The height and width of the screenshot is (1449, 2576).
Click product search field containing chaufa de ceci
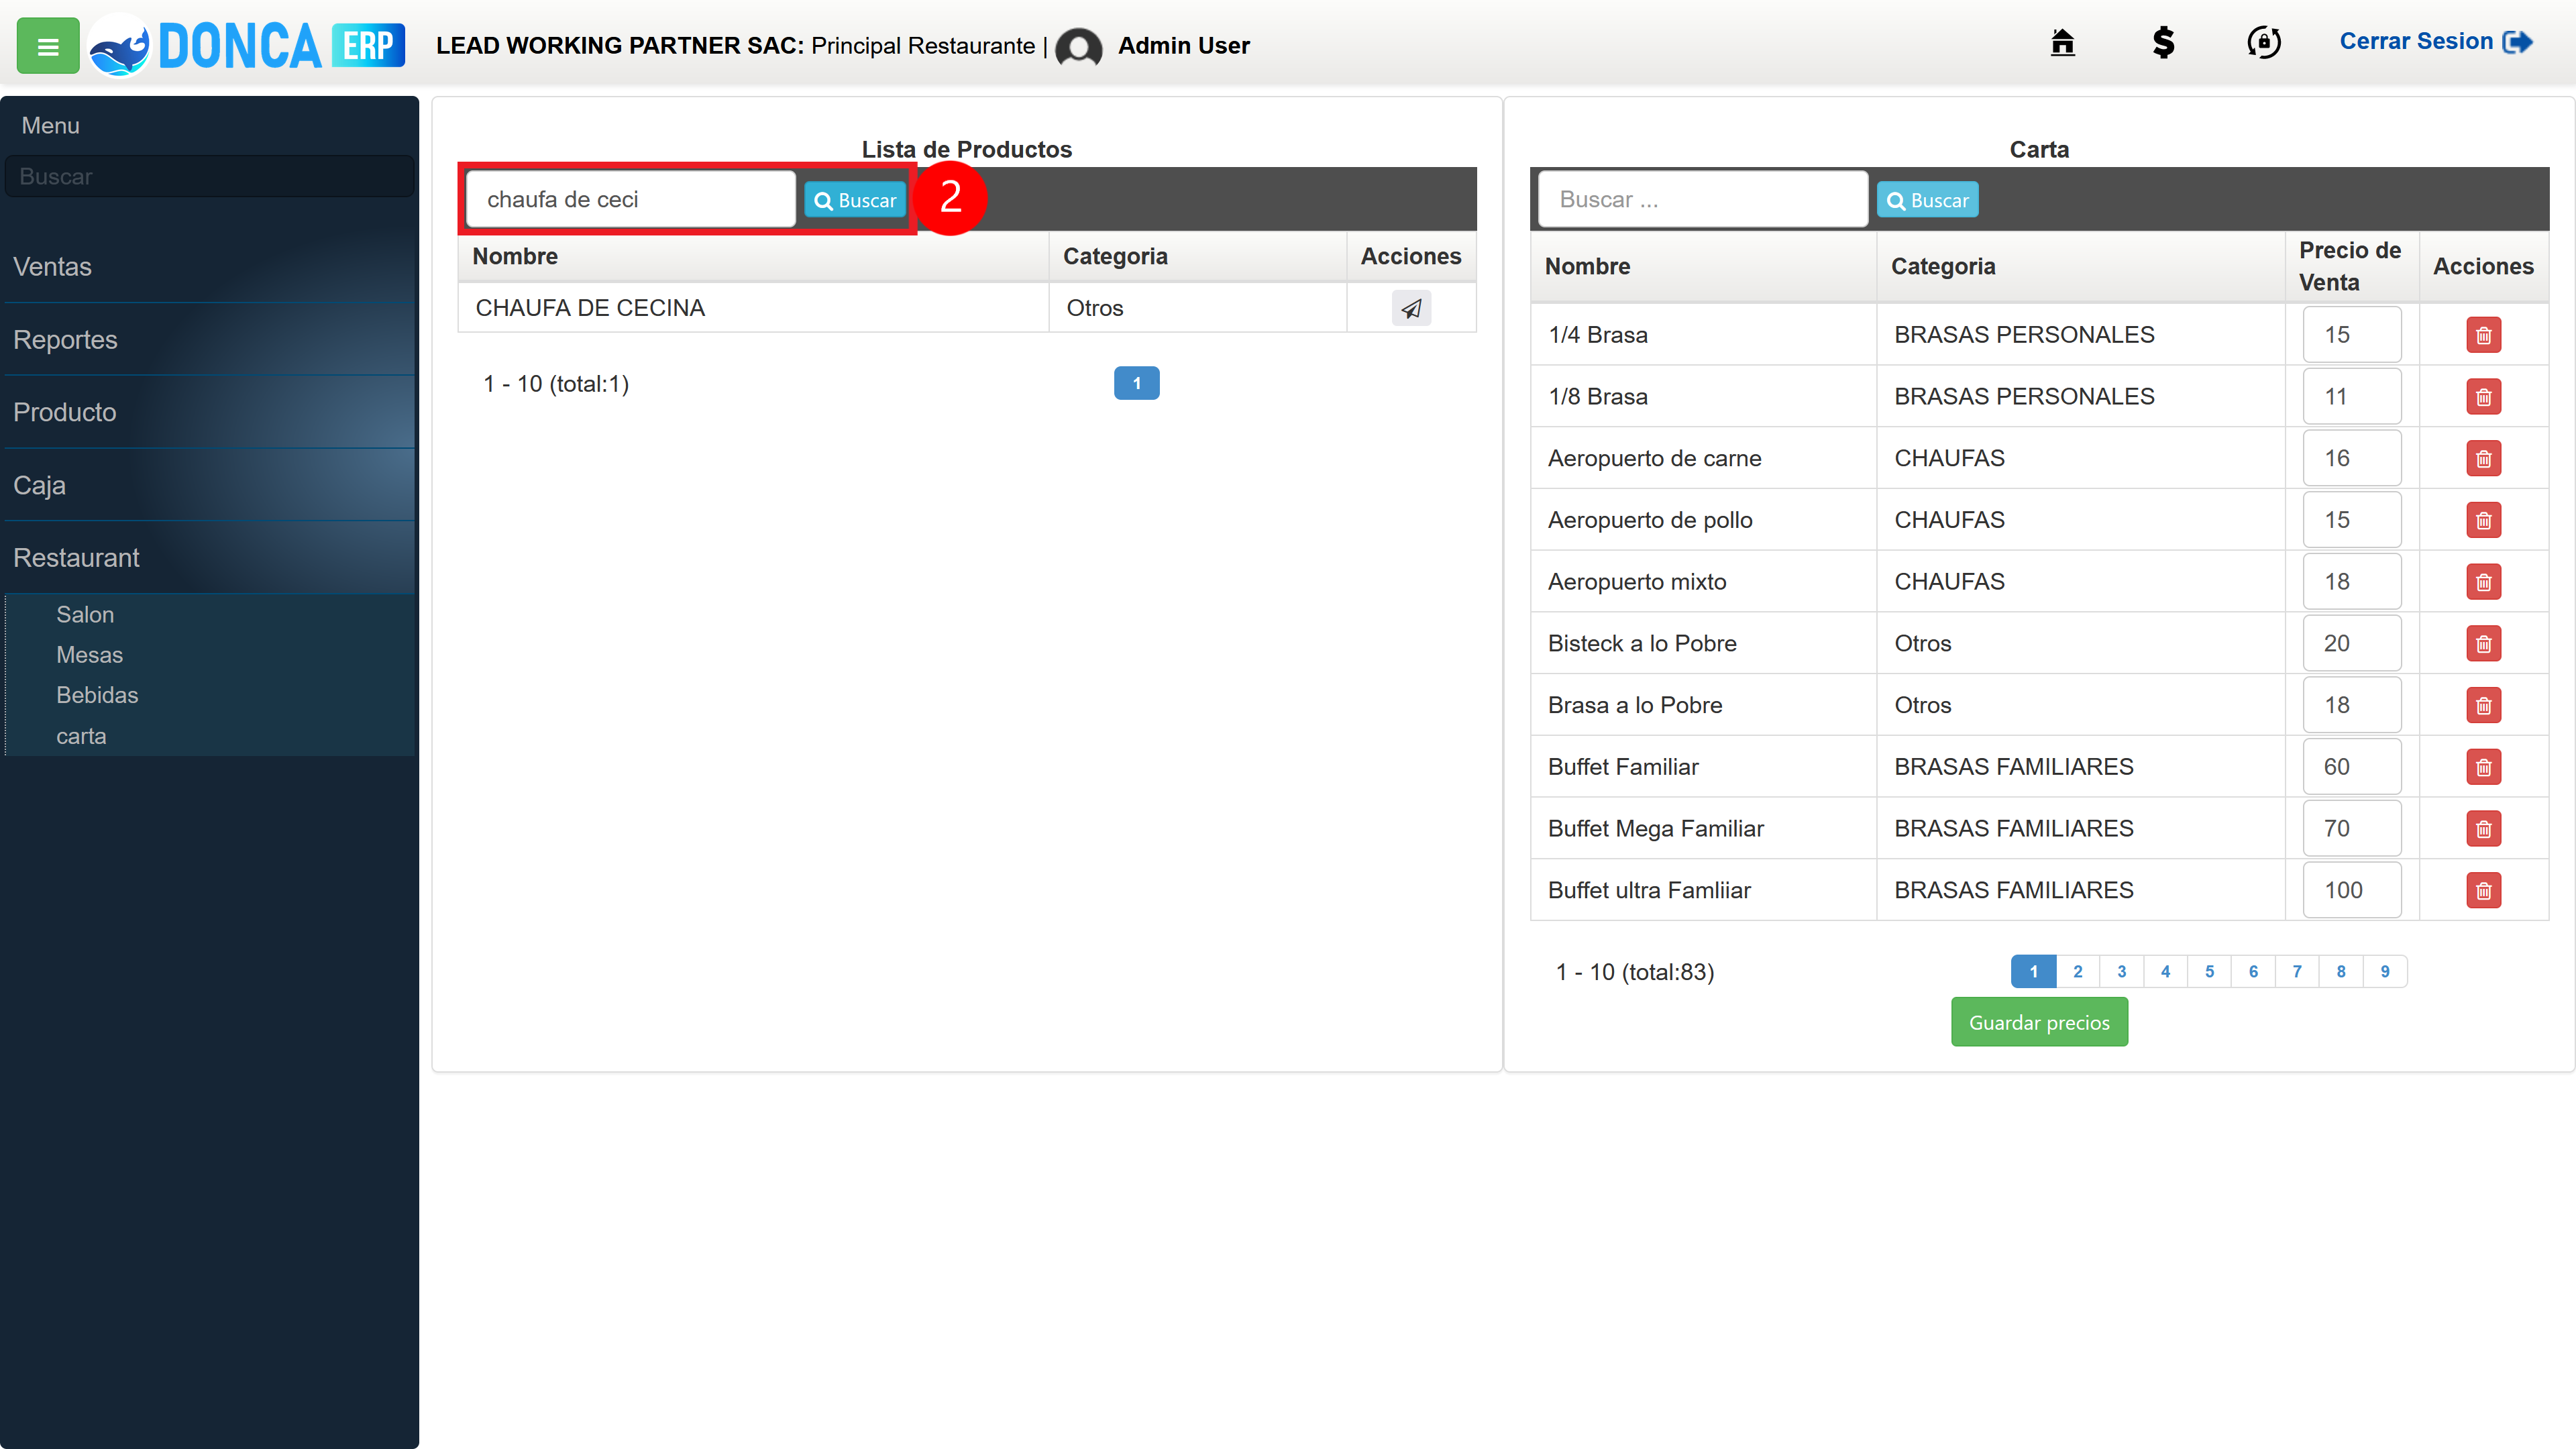coord(630,199)
